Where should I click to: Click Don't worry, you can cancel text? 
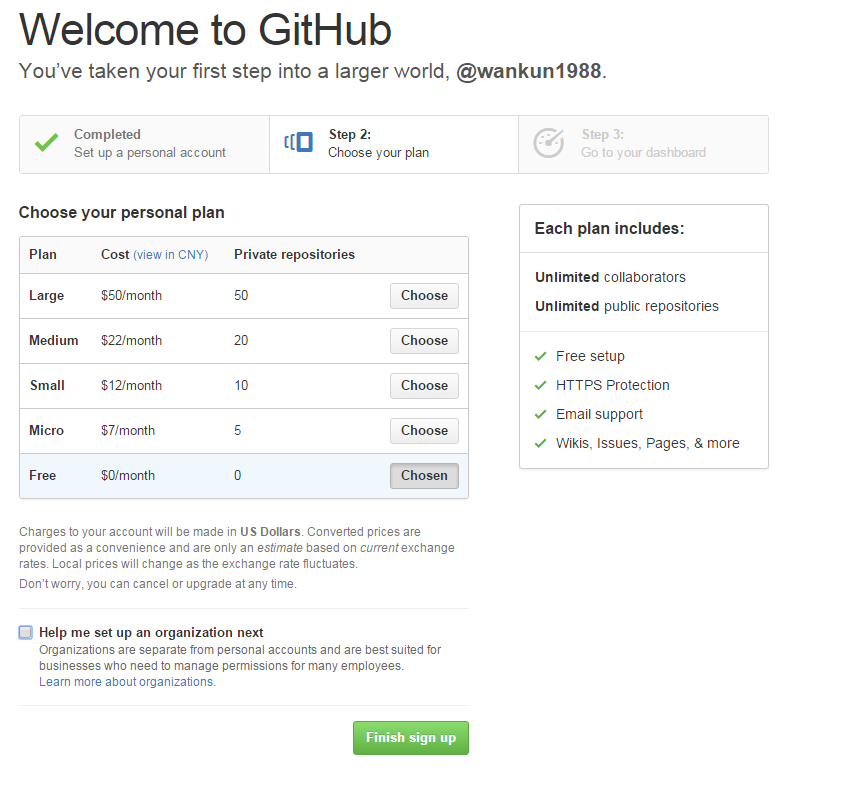(158, 584)
